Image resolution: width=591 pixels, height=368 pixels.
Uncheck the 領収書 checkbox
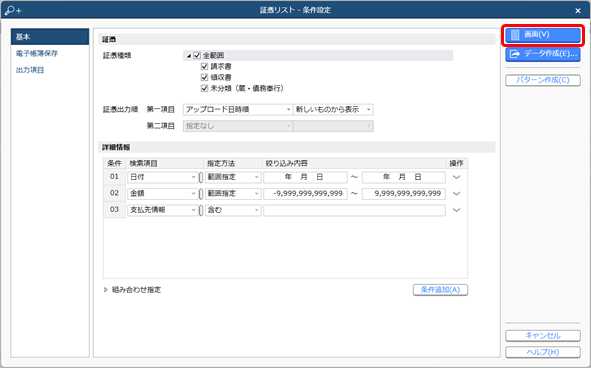[204, 77]
